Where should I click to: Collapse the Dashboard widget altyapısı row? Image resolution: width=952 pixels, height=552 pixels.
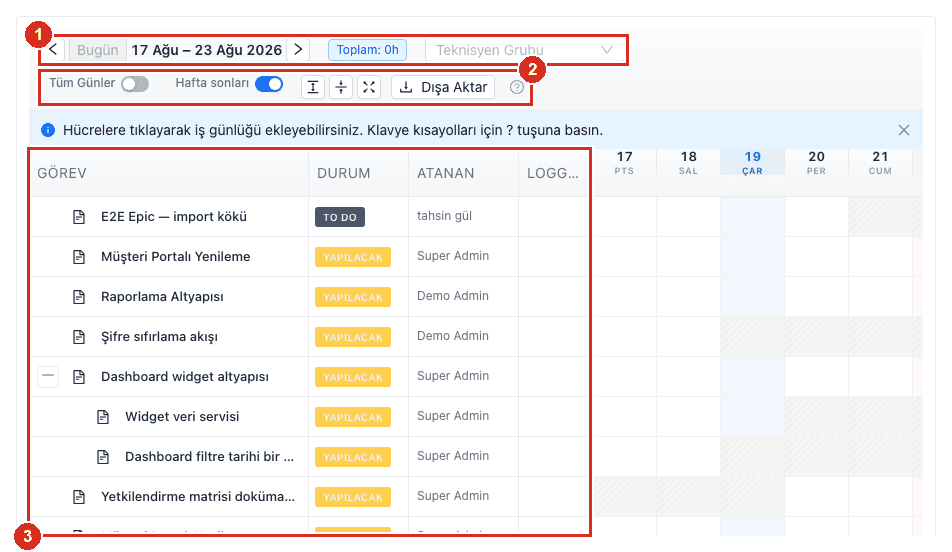[x=48, y=377]
